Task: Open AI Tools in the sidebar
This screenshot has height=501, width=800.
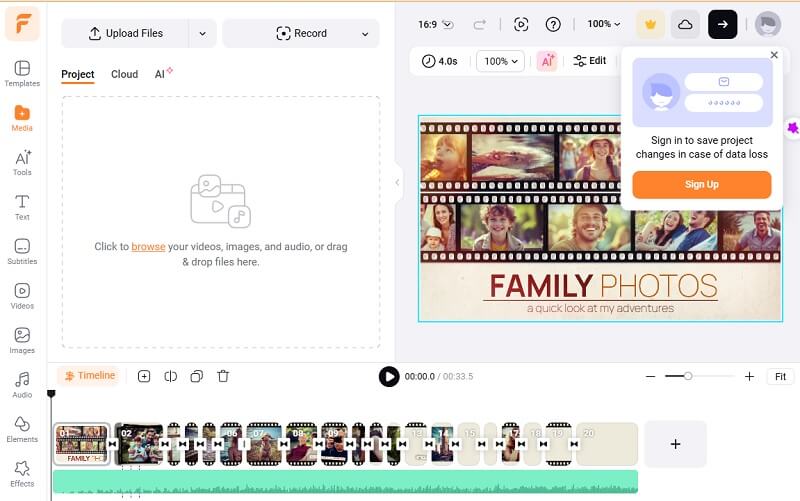Action: [x=22, y=163]
